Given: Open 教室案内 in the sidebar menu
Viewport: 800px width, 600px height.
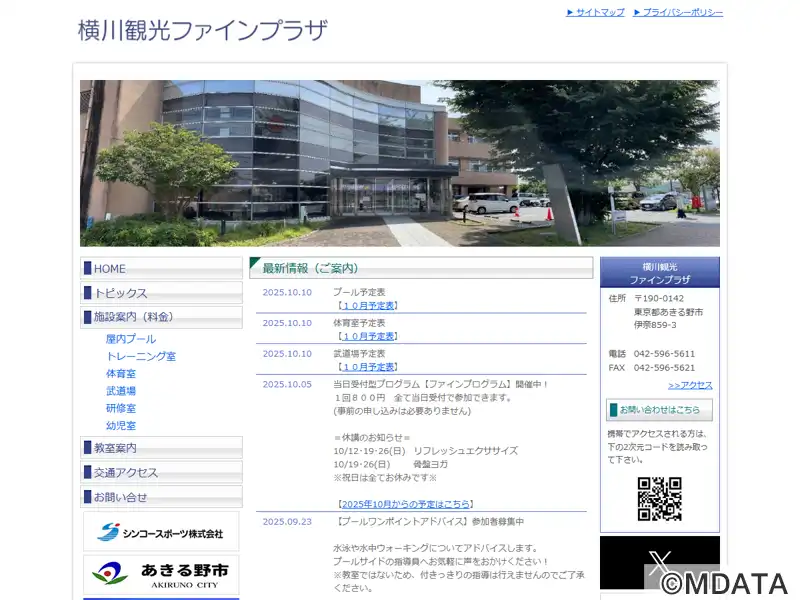Looking at the screenshot, I should click(x=115, y=448).
